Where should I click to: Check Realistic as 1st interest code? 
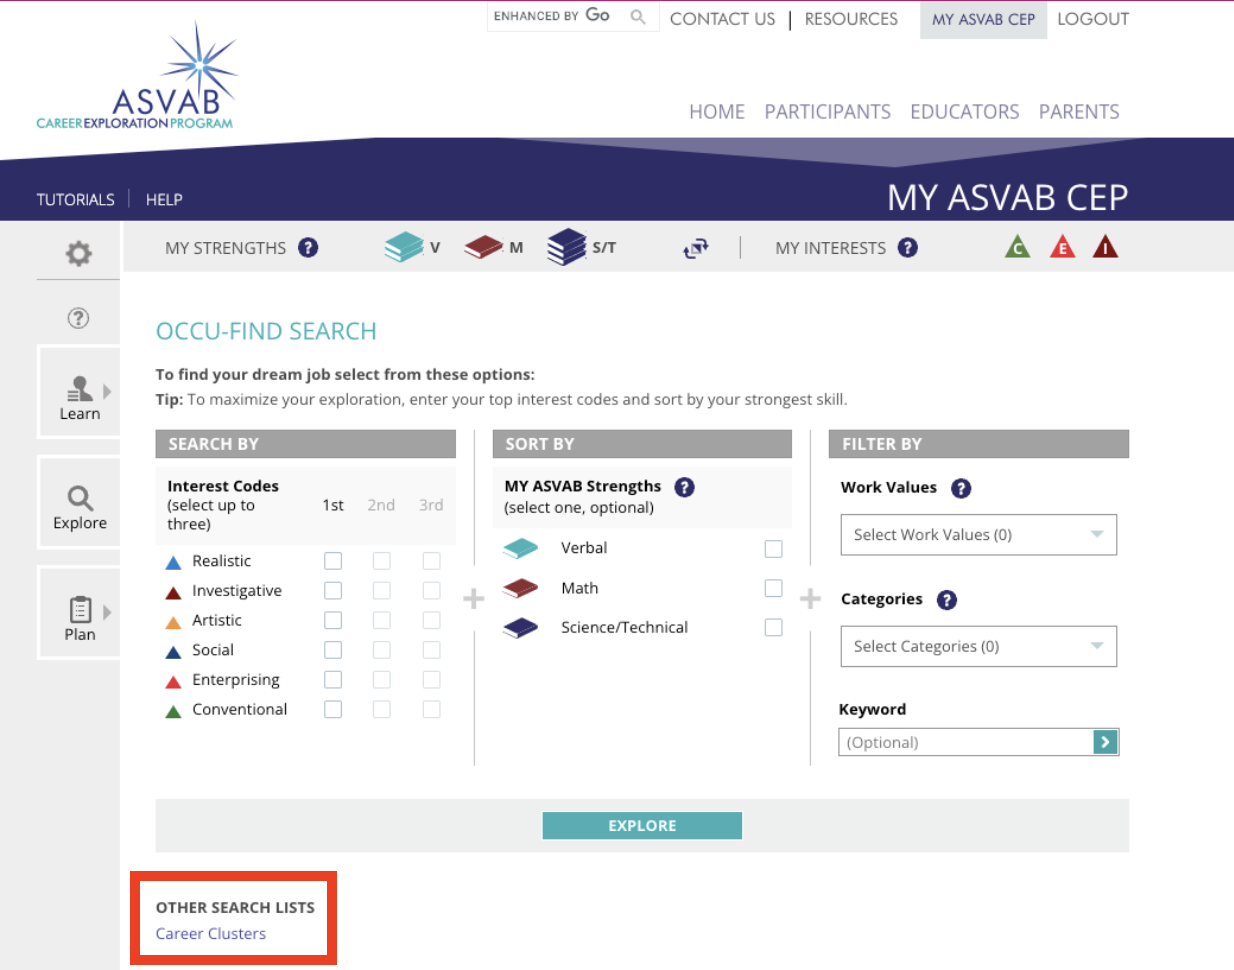tap(333, 561)
